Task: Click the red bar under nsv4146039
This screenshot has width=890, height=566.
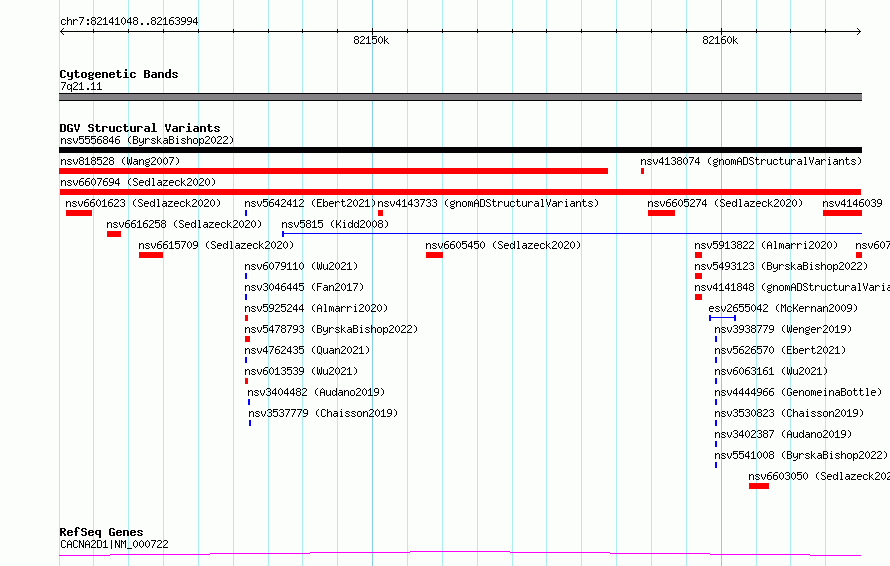Action: coord(842,213)
